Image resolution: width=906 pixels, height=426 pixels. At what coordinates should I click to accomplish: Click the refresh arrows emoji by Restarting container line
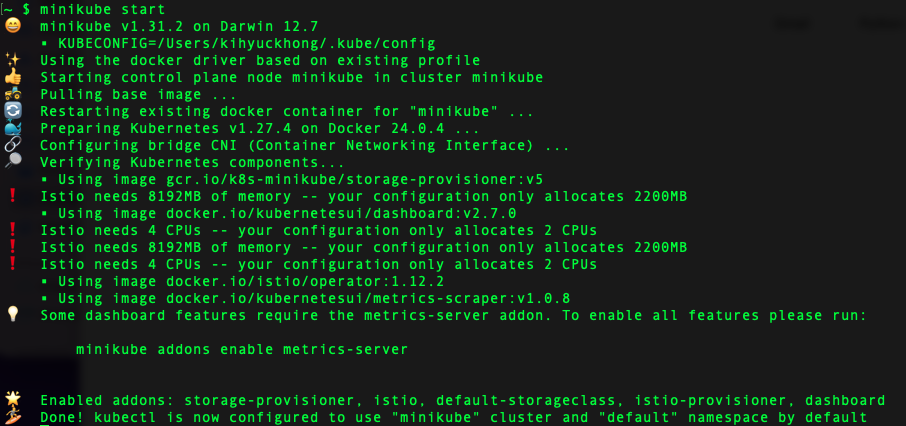pos(13,110)
